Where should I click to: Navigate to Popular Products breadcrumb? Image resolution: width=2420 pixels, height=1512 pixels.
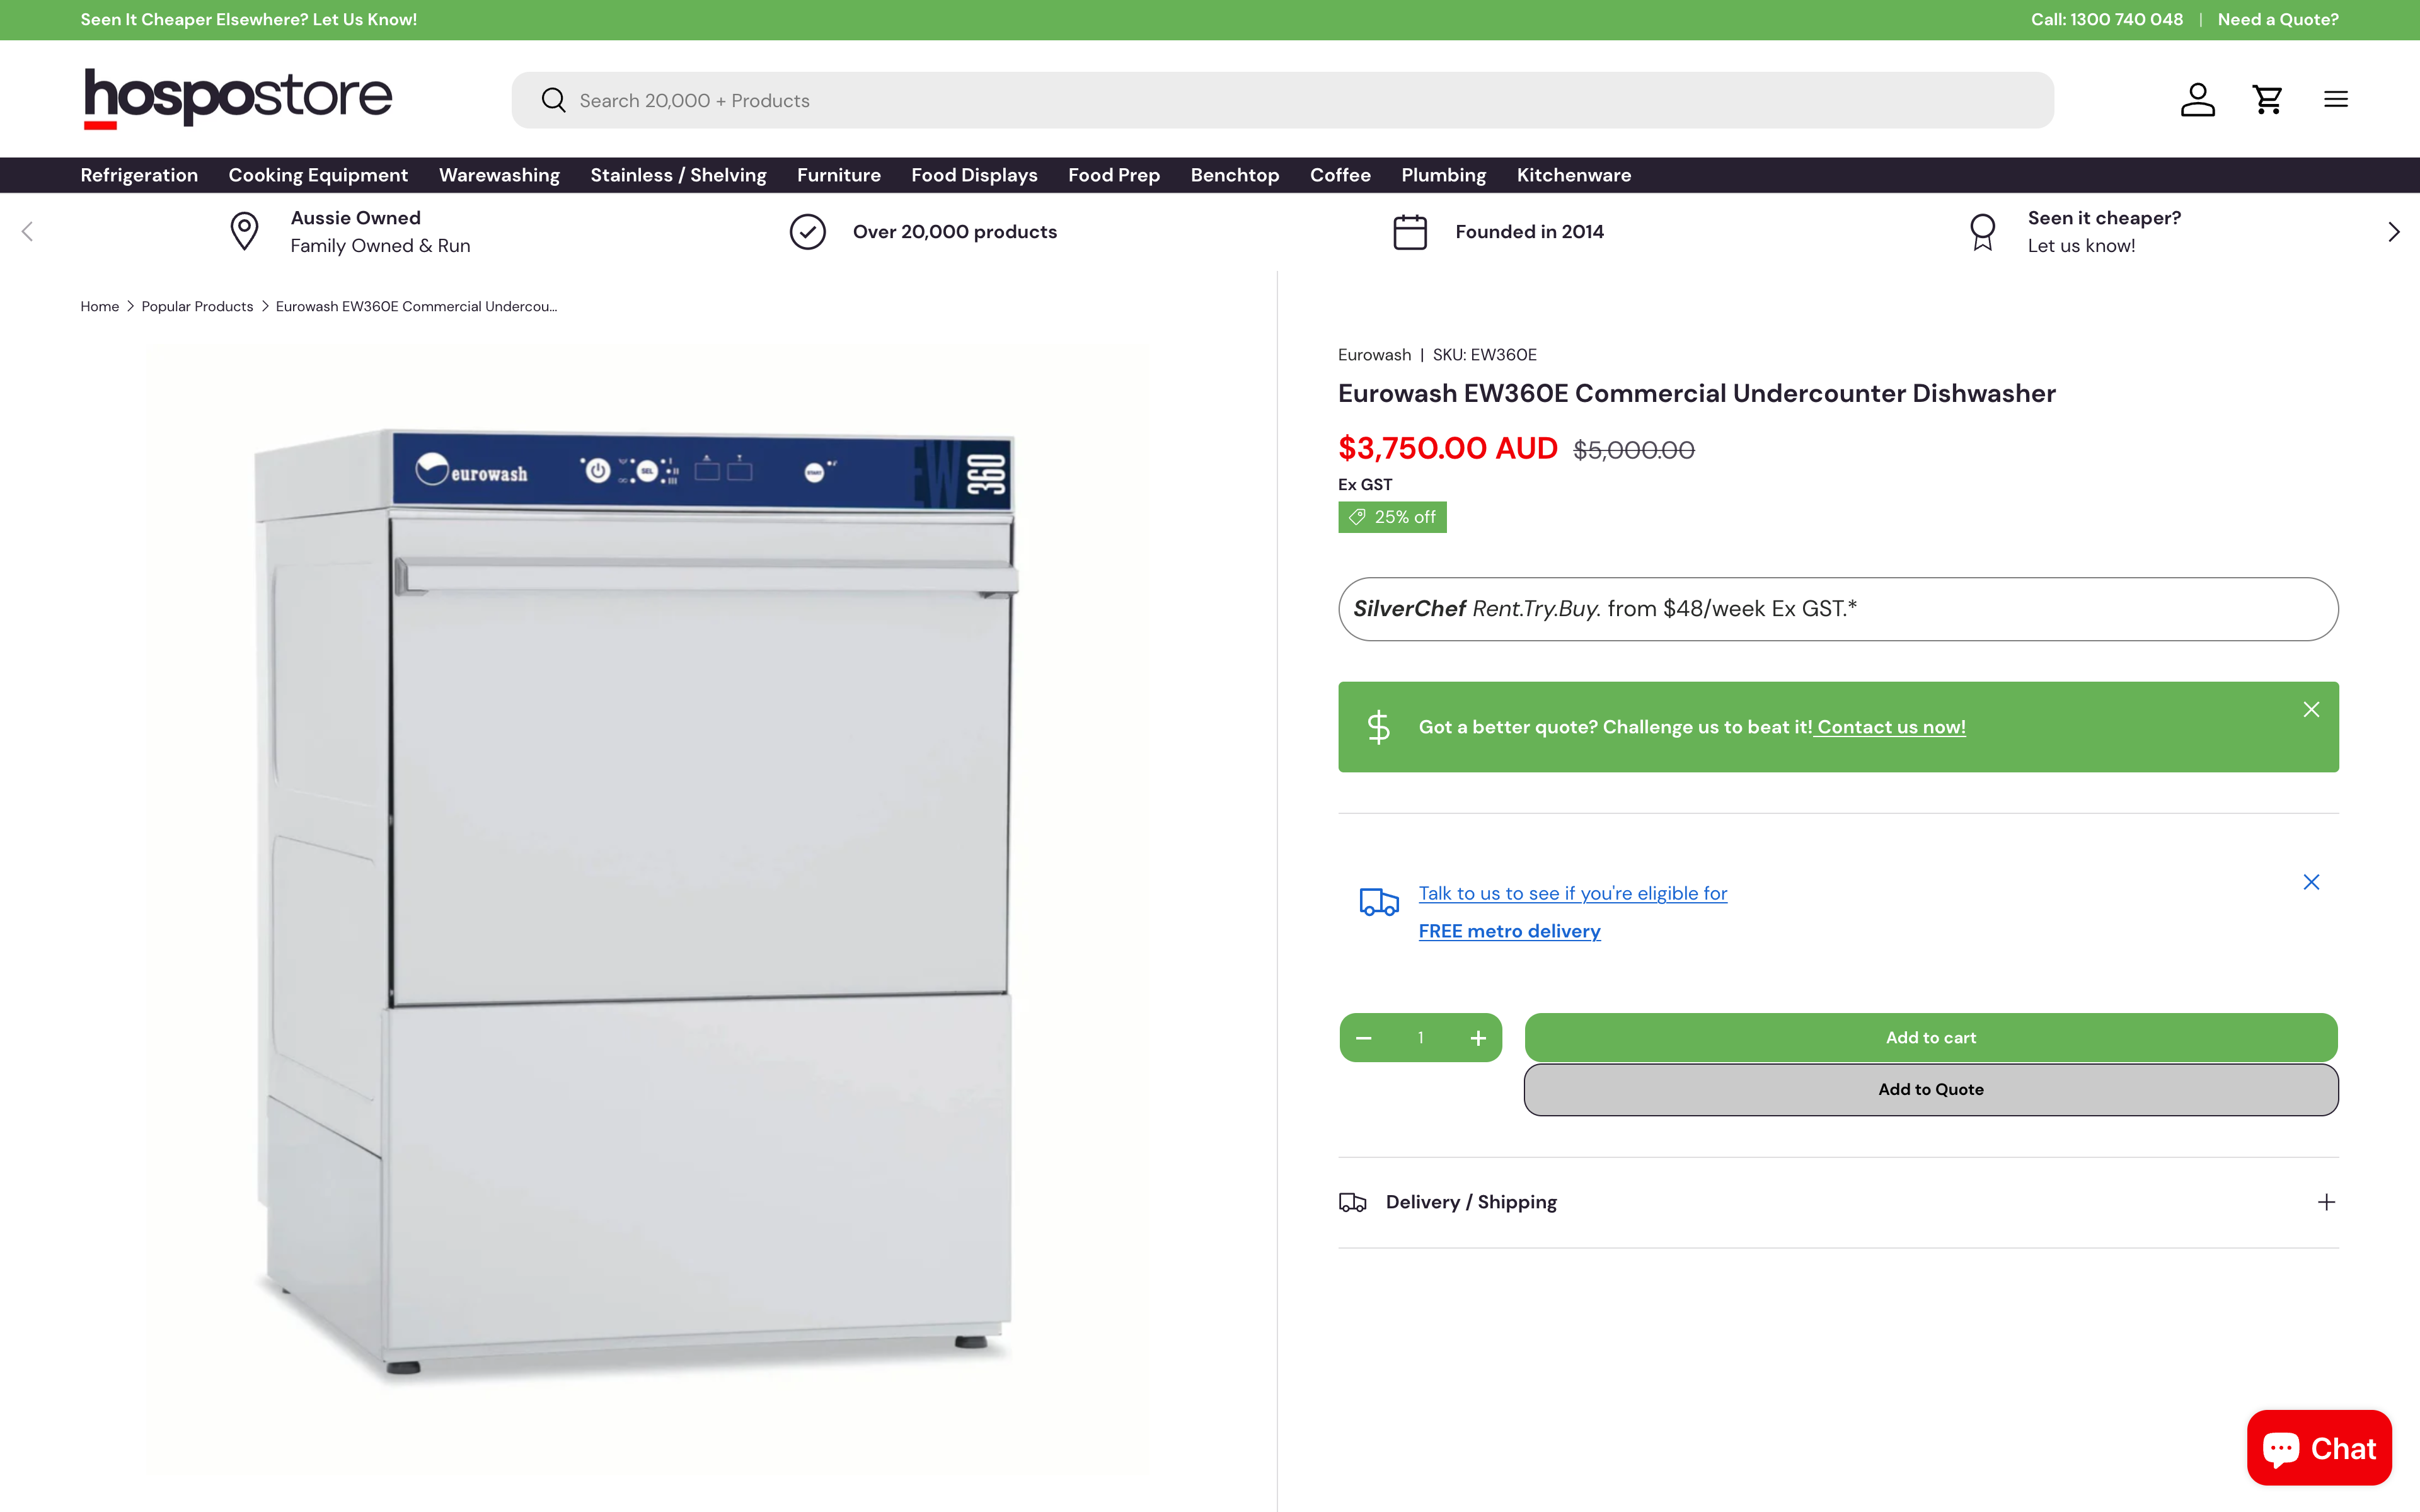coord(197,306)
